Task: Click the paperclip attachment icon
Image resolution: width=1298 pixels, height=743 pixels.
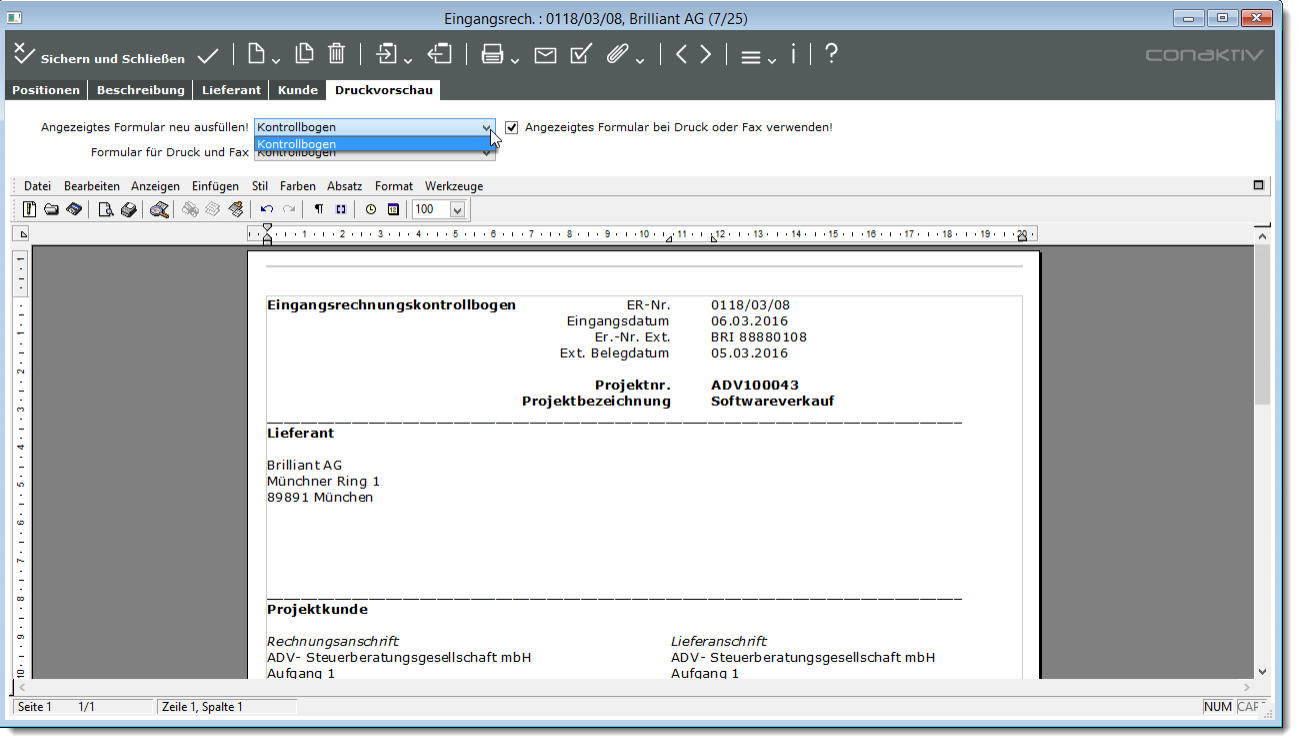Action: pyautogui.click(x=617, y=55)
